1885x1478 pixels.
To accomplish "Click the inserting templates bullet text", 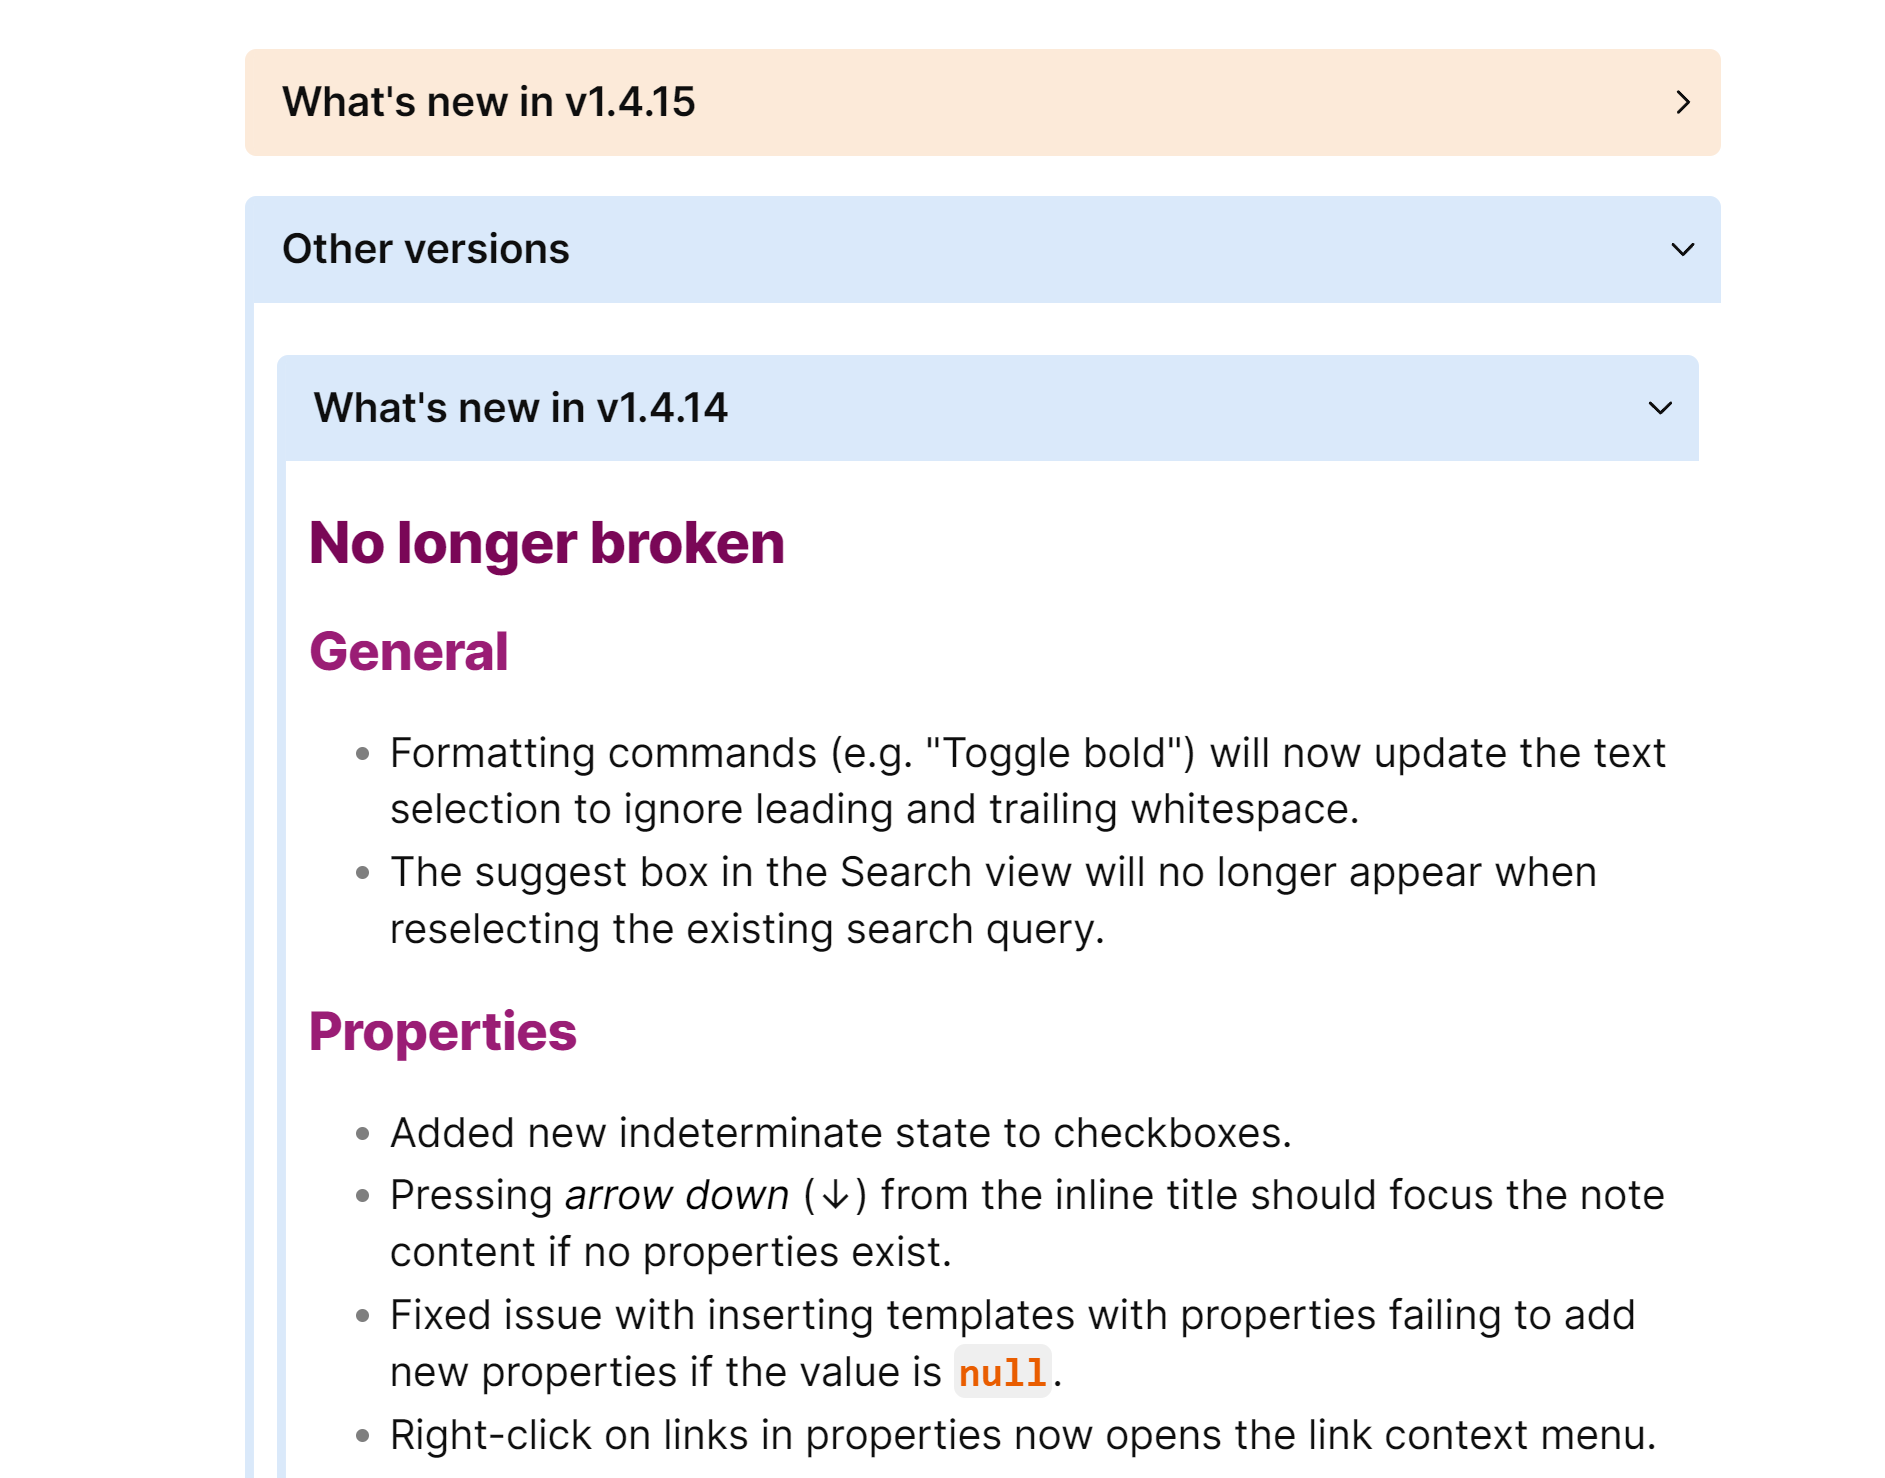I will pos(1012,1343).
